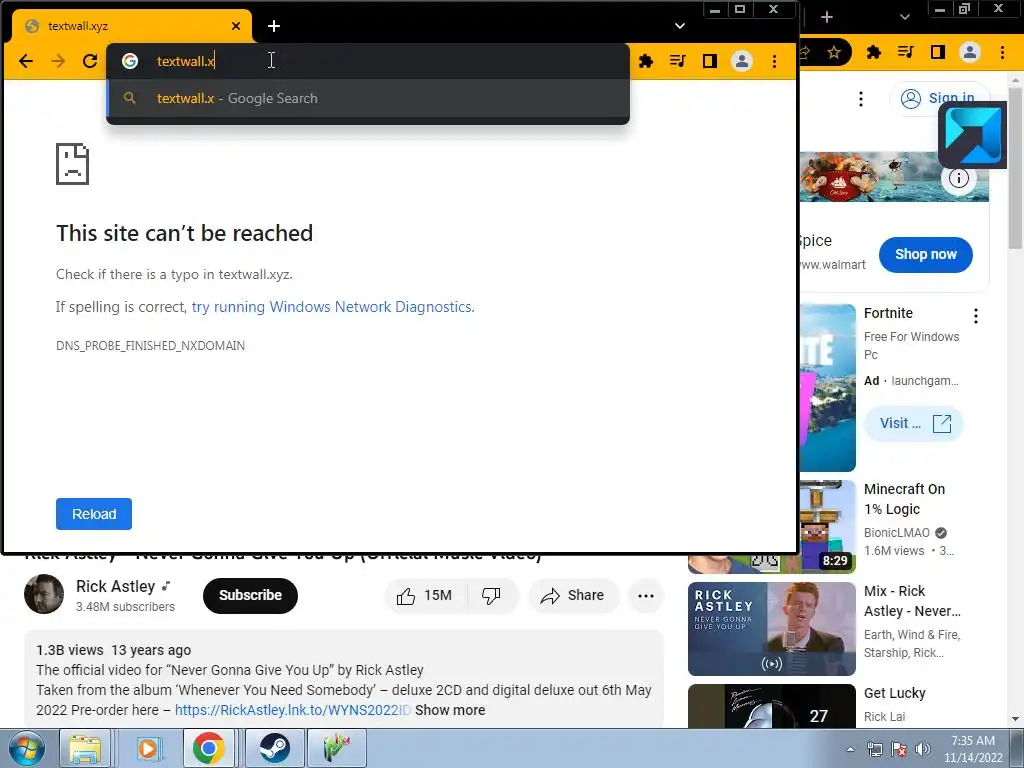The width and height of the screenshot is (1024, 768).
Task: Go back in front Chrome window
Action: 25,61
